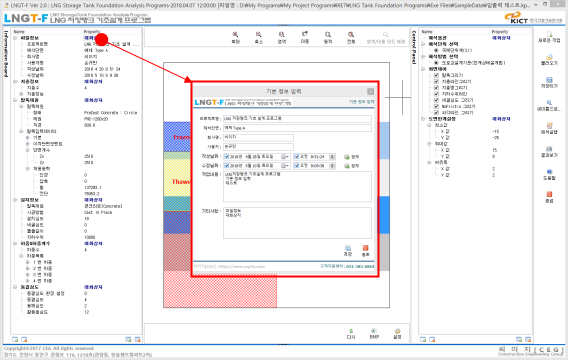Click the 프로젝트명 input field
The height and width of the screenshot is (364, 568).
pos(297,119)
